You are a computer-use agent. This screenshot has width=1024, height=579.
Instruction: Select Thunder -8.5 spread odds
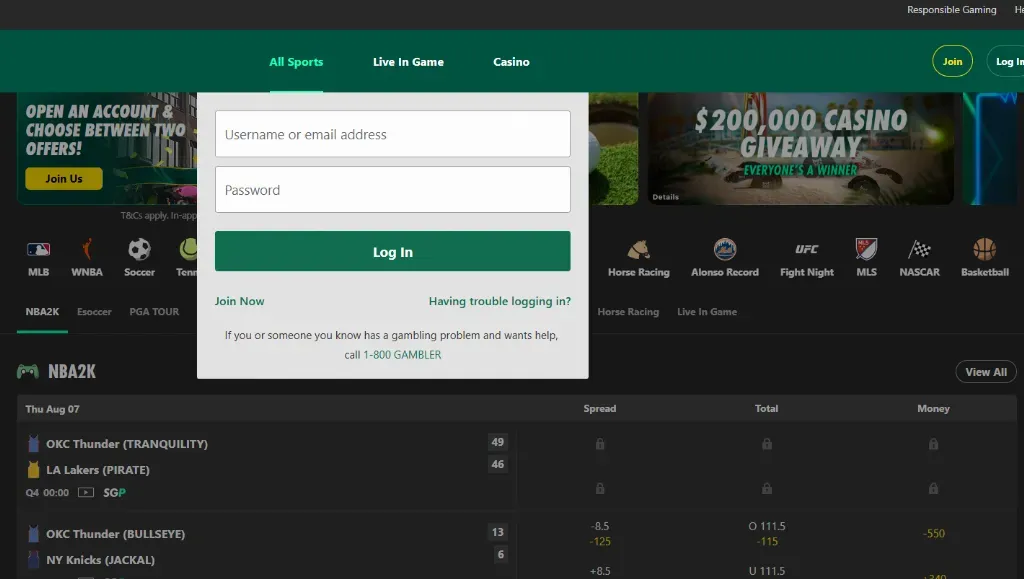click(x=600, y=533)
